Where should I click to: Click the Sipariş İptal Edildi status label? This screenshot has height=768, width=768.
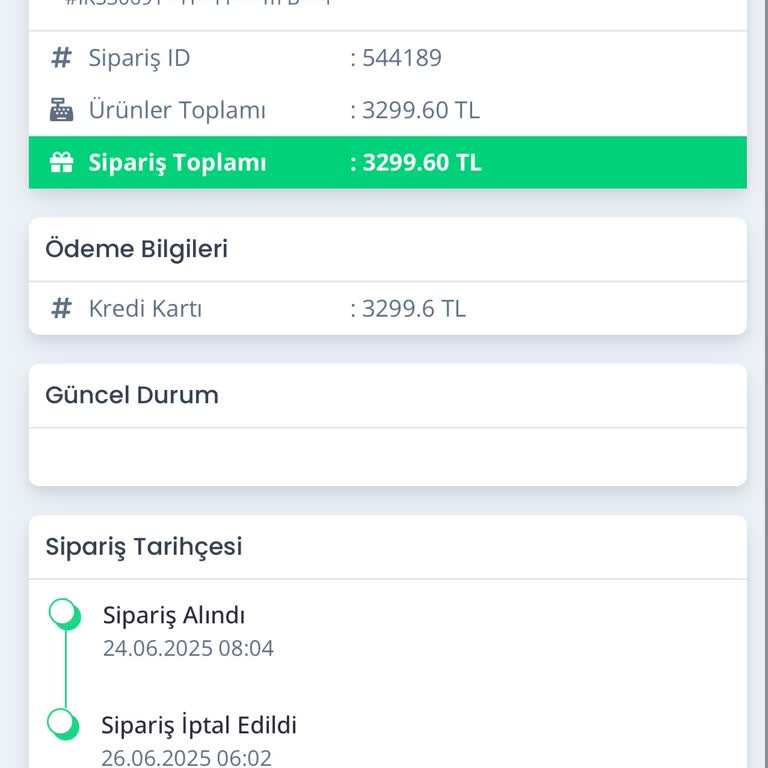click(199, 725)
